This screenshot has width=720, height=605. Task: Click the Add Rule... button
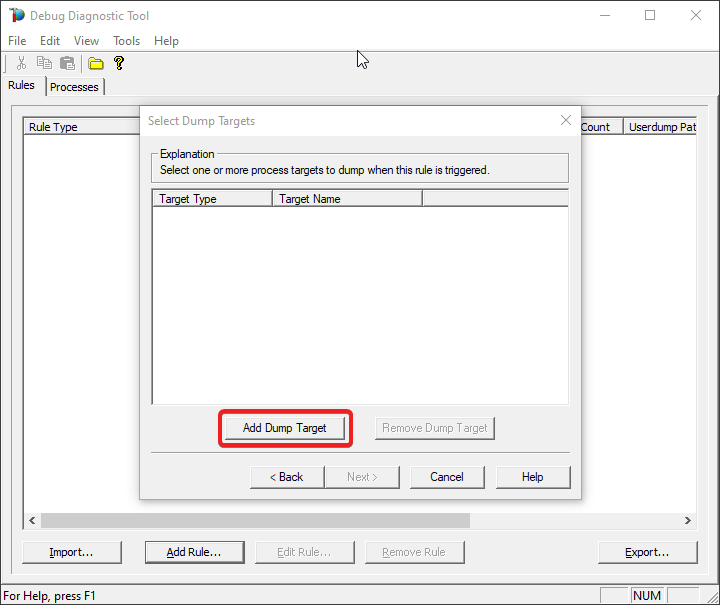coord(195,552)
